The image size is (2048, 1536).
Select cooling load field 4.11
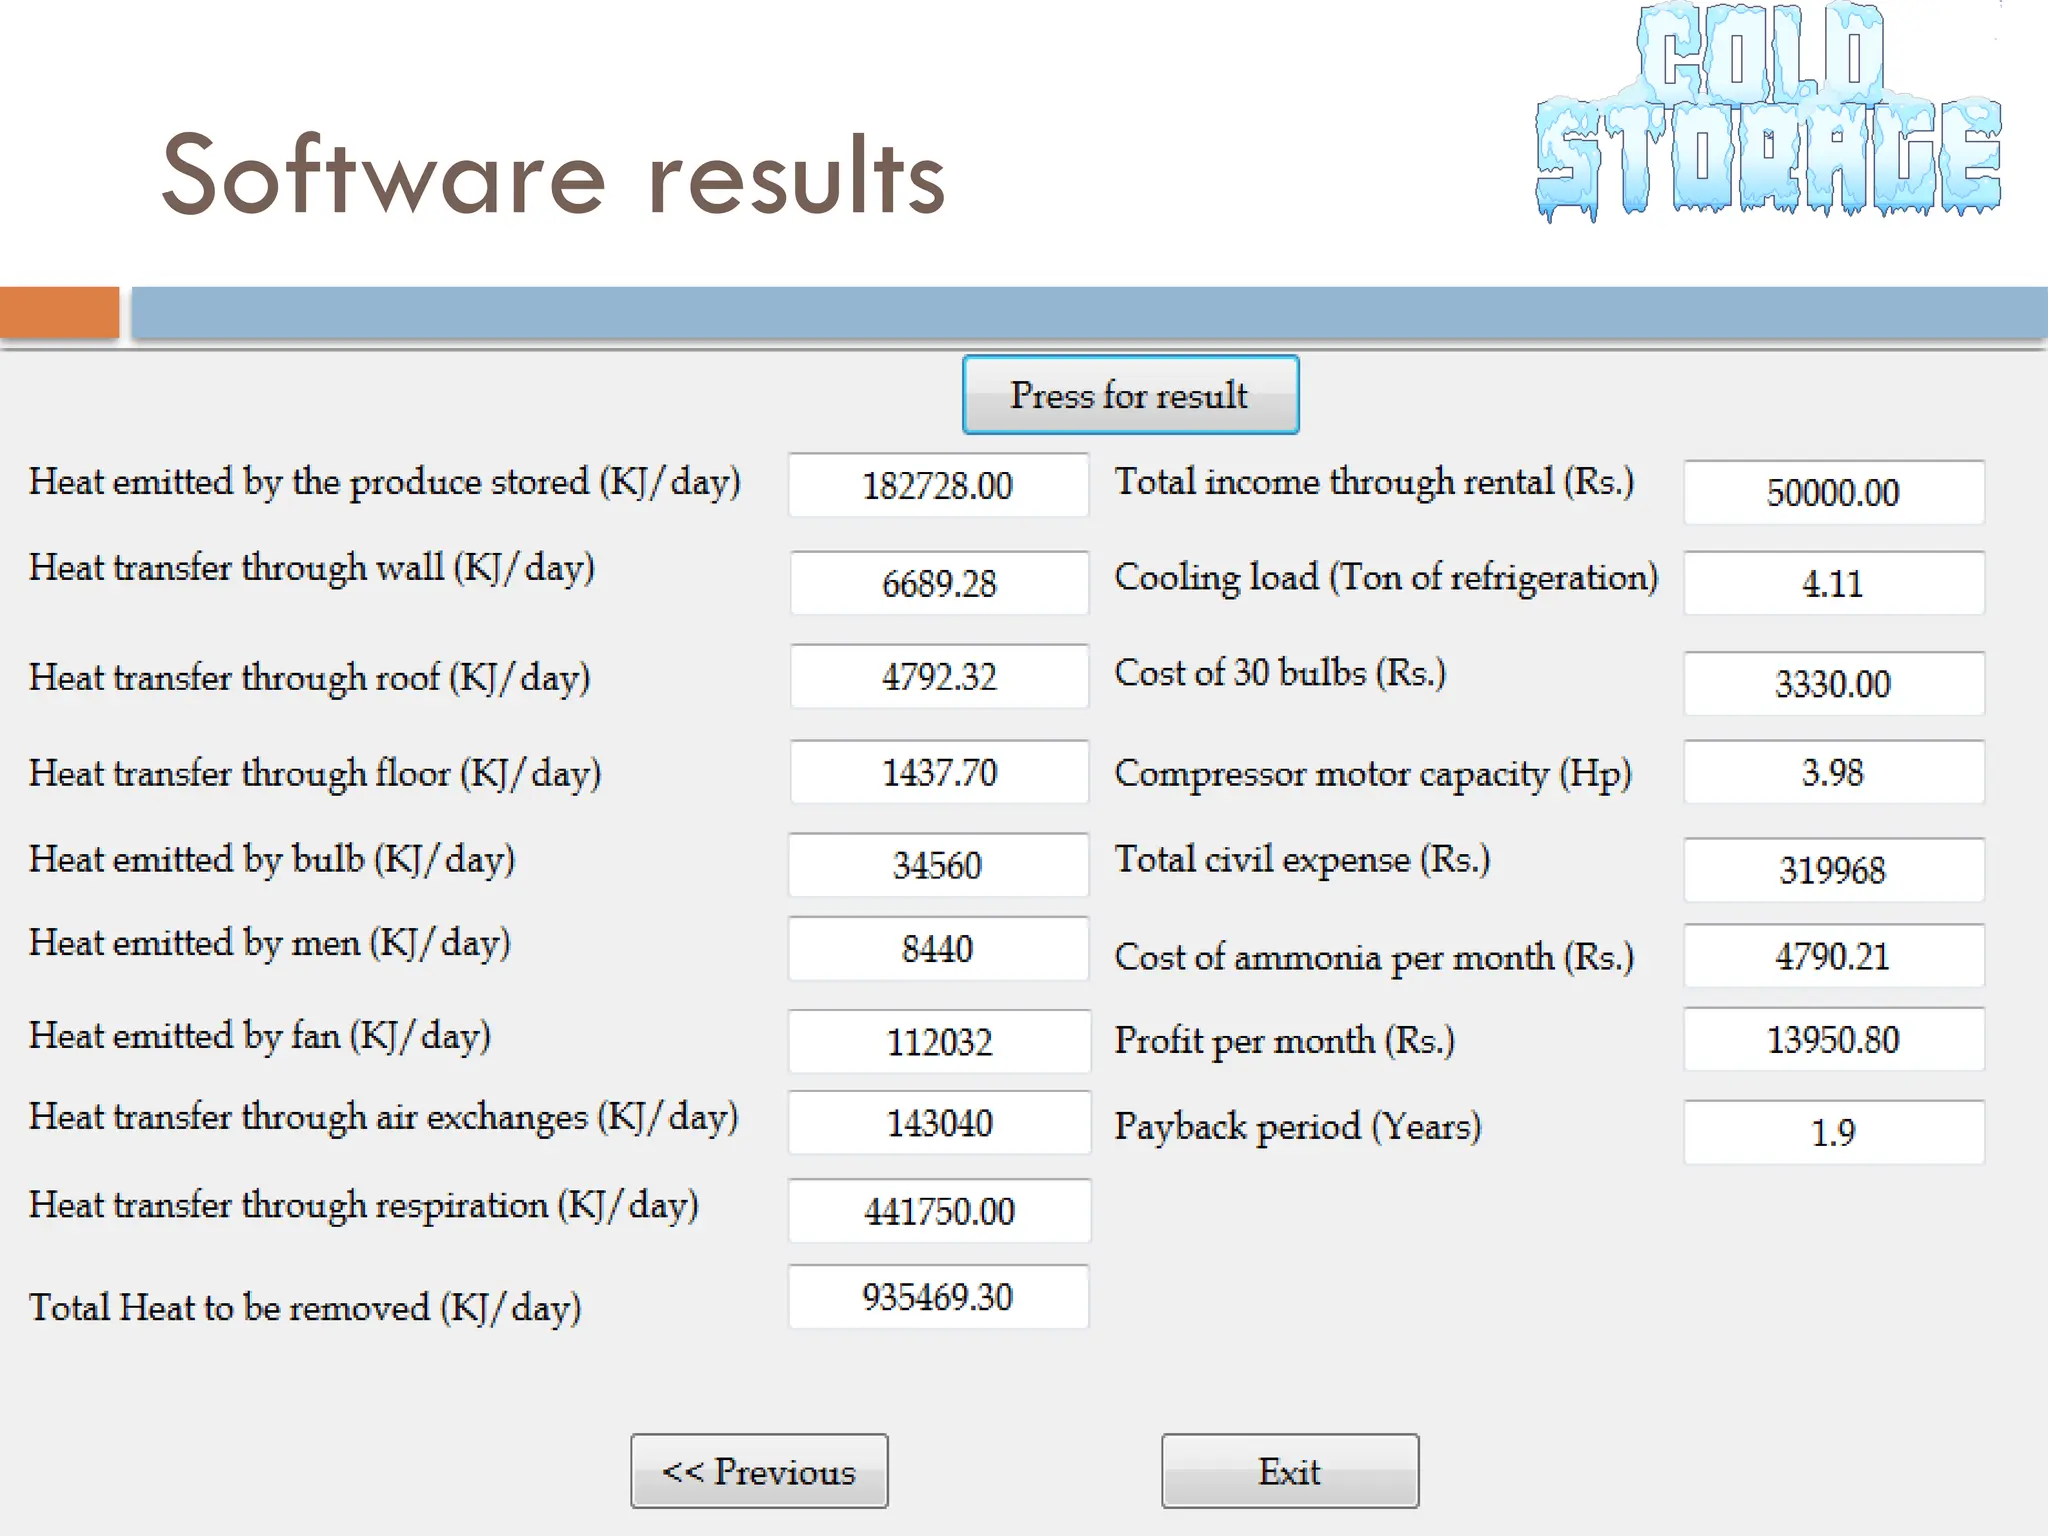tap(1834, 583)
